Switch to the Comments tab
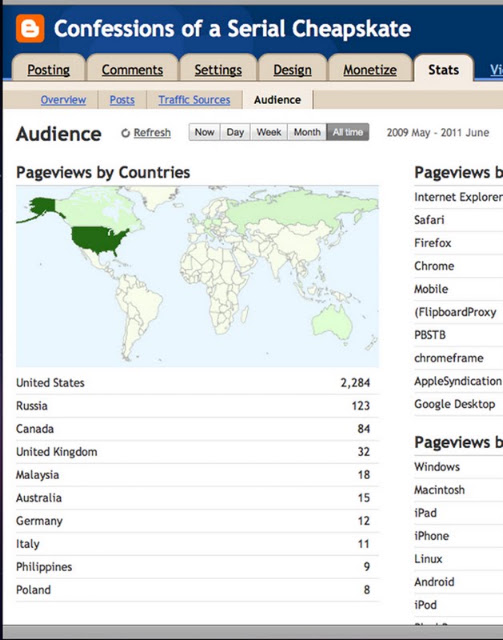Screen dimensions: 503x640 click(x=132, y=70)
